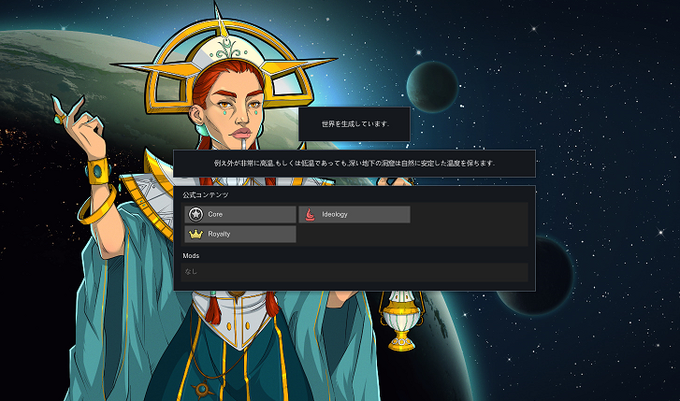This screenshot has height=401, width=680.
Task: Click the loading tip about underground caves
Action: 354,163
